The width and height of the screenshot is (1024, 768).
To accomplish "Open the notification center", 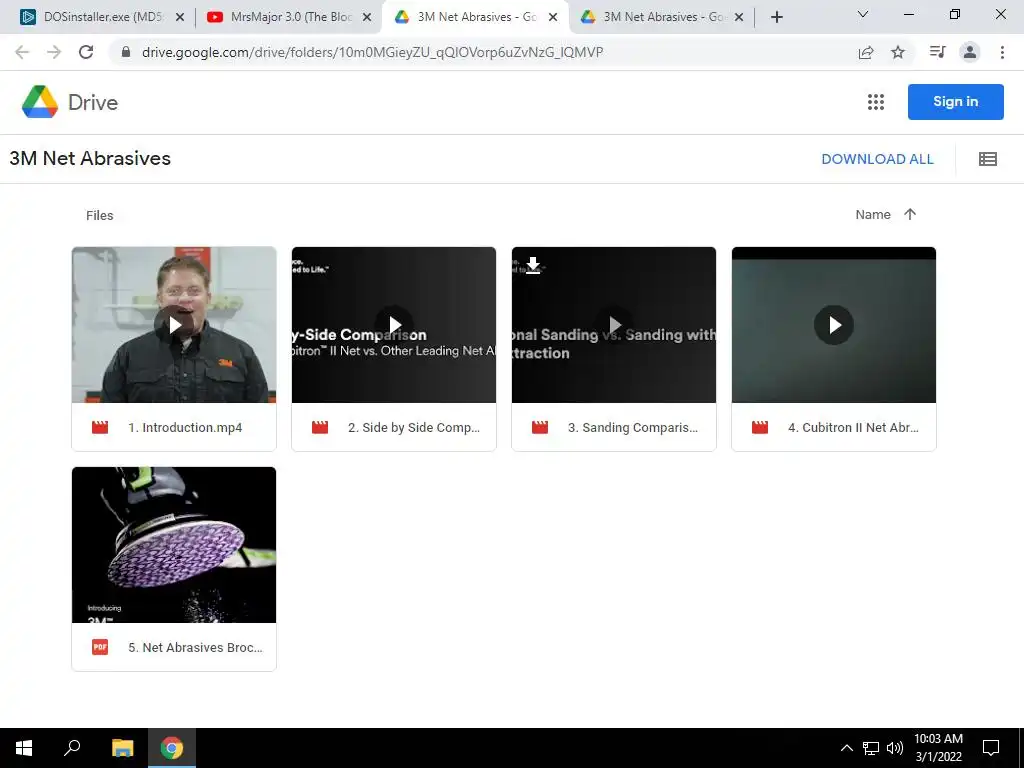I will coord(991,748).
